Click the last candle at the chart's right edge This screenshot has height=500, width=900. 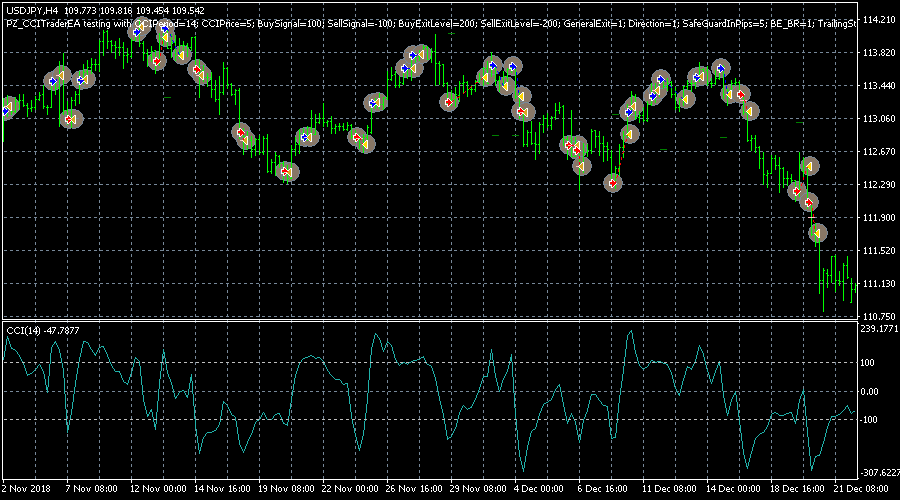(x=851, y=290)
